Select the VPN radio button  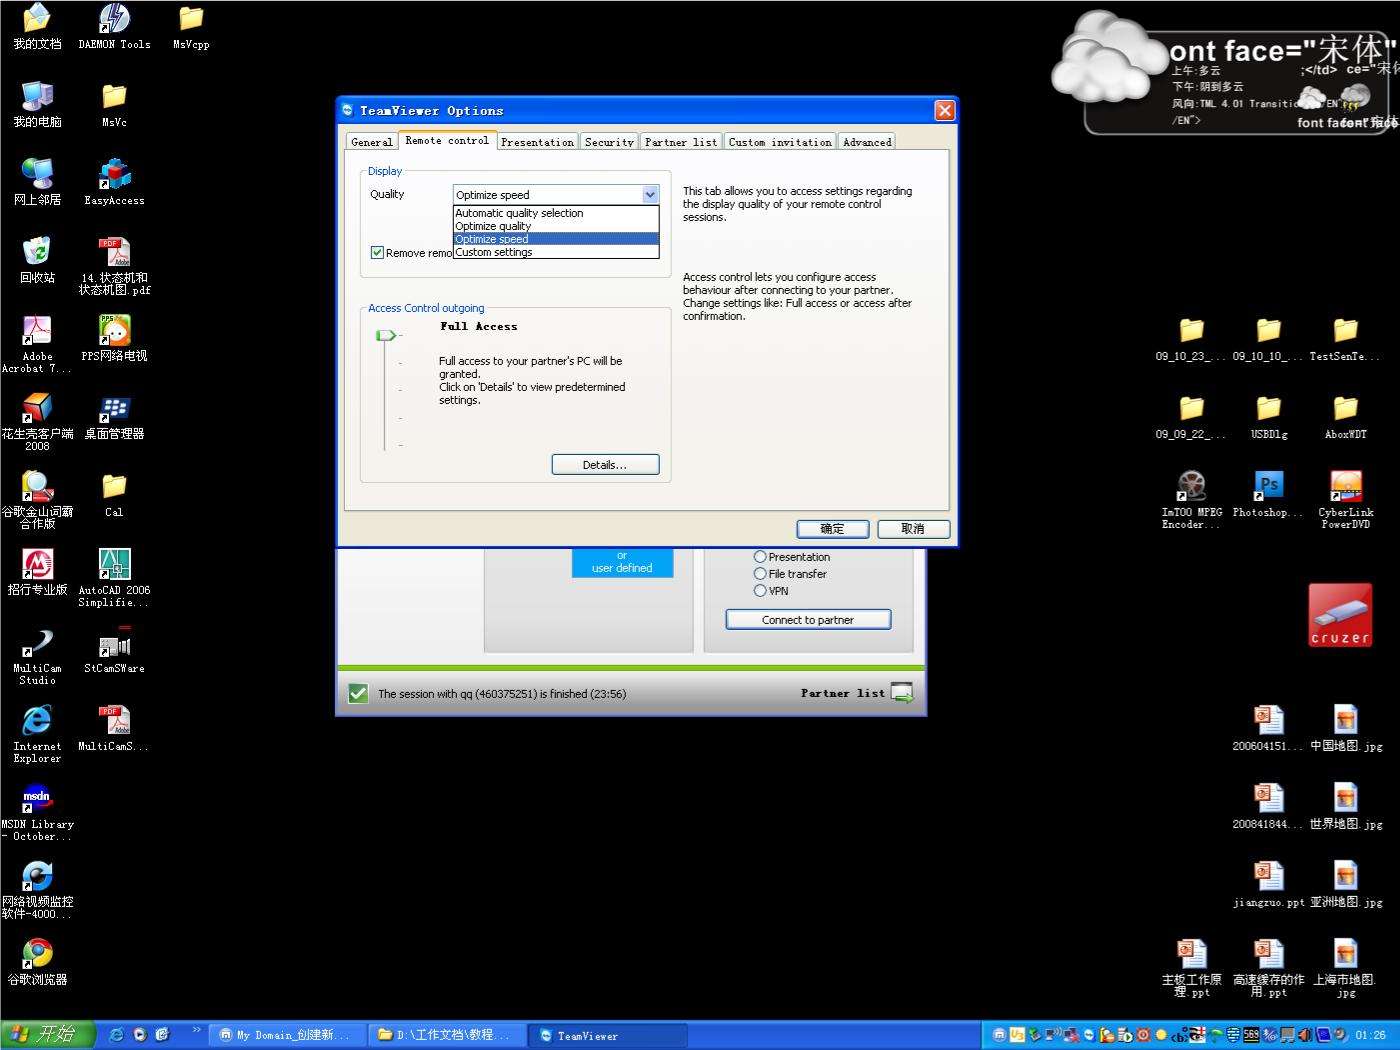click(760, 591)
